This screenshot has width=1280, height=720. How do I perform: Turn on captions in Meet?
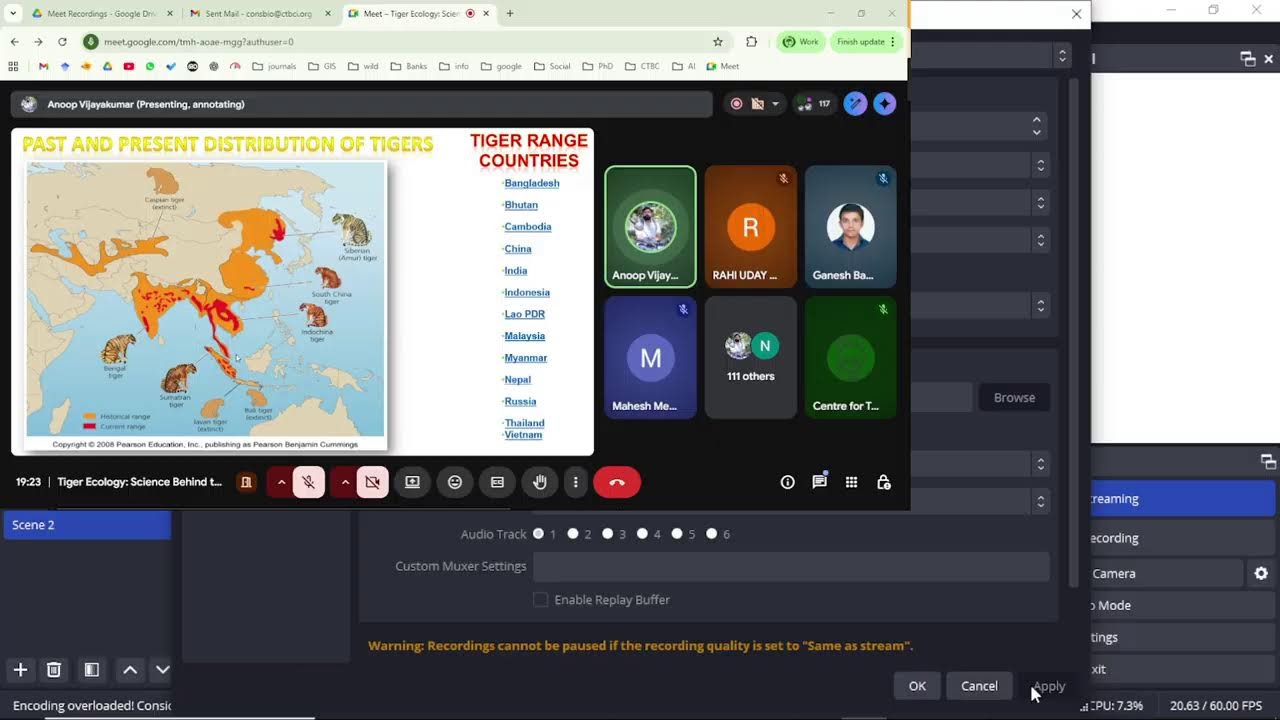pyautogui.click(x=497, y=482)
